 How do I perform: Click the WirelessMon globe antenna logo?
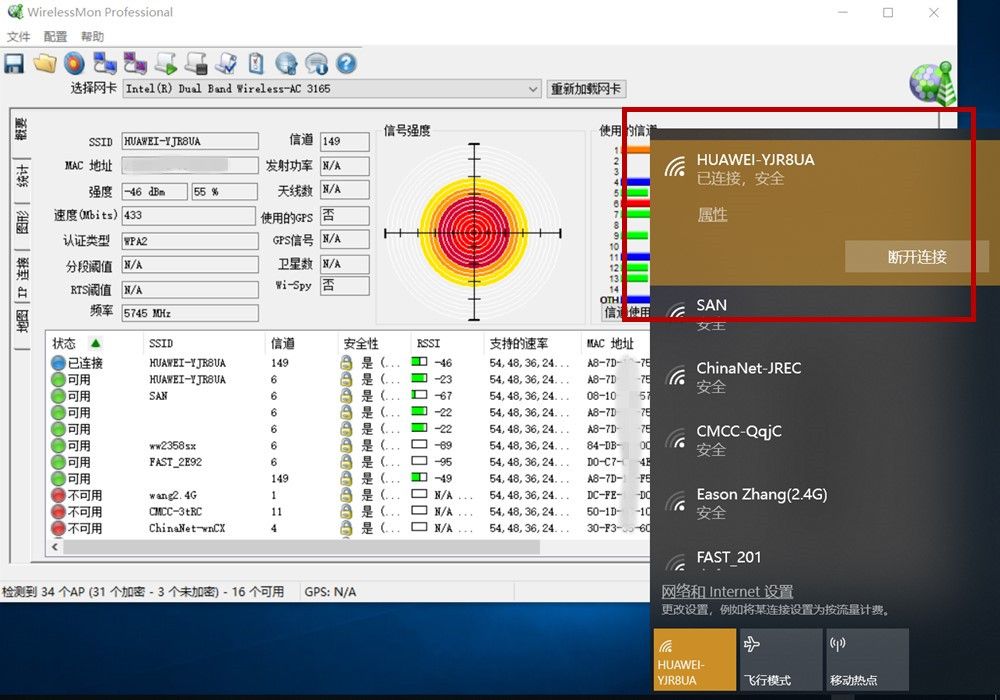[x=932, y=83]
